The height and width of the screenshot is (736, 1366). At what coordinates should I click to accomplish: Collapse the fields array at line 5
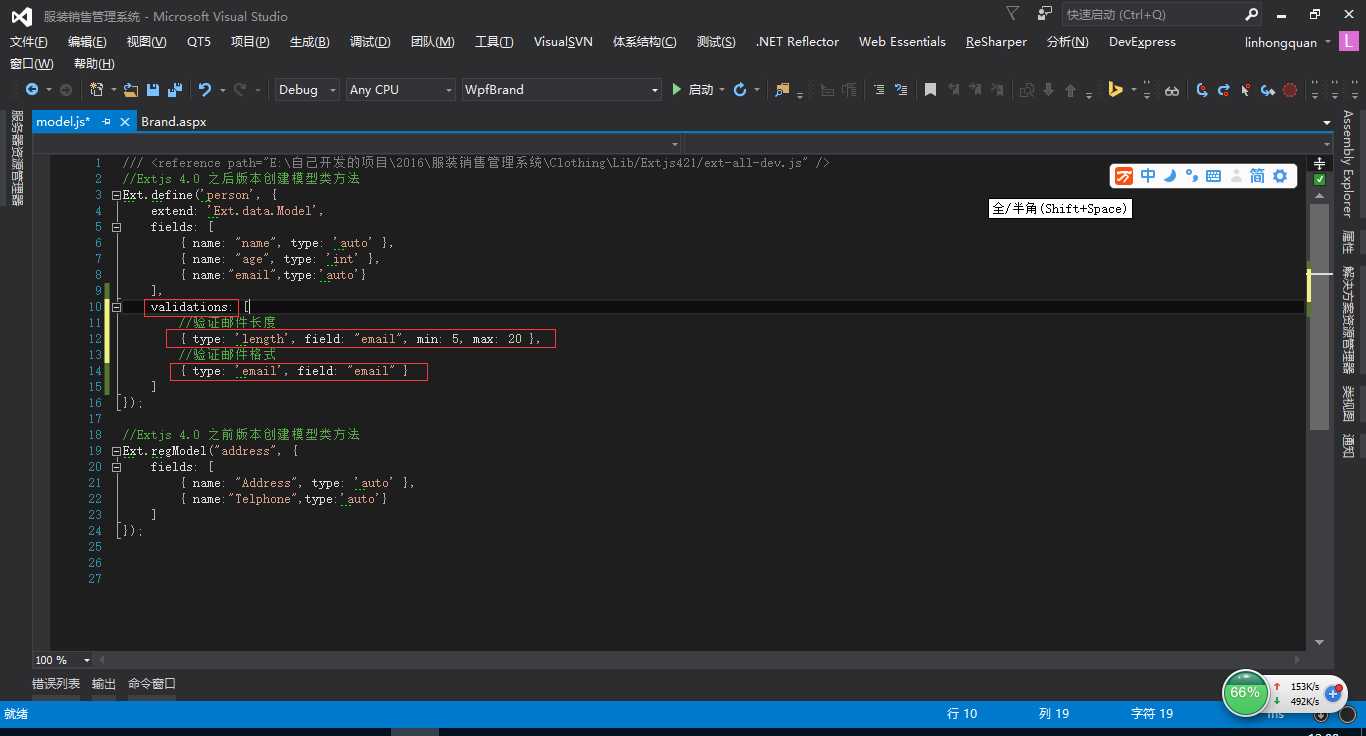pos(116,227)
